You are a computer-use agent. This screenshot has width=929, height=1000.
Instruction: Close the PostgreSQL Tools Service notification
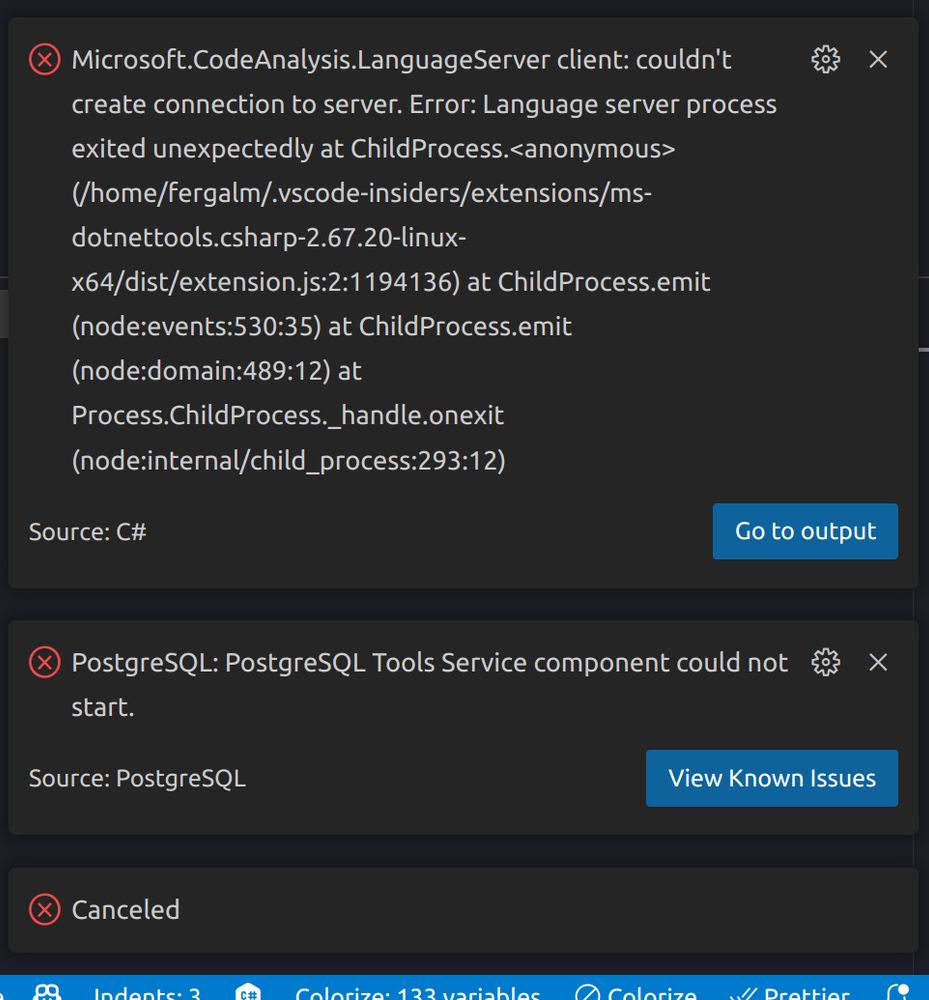click(x=878, y=662)
